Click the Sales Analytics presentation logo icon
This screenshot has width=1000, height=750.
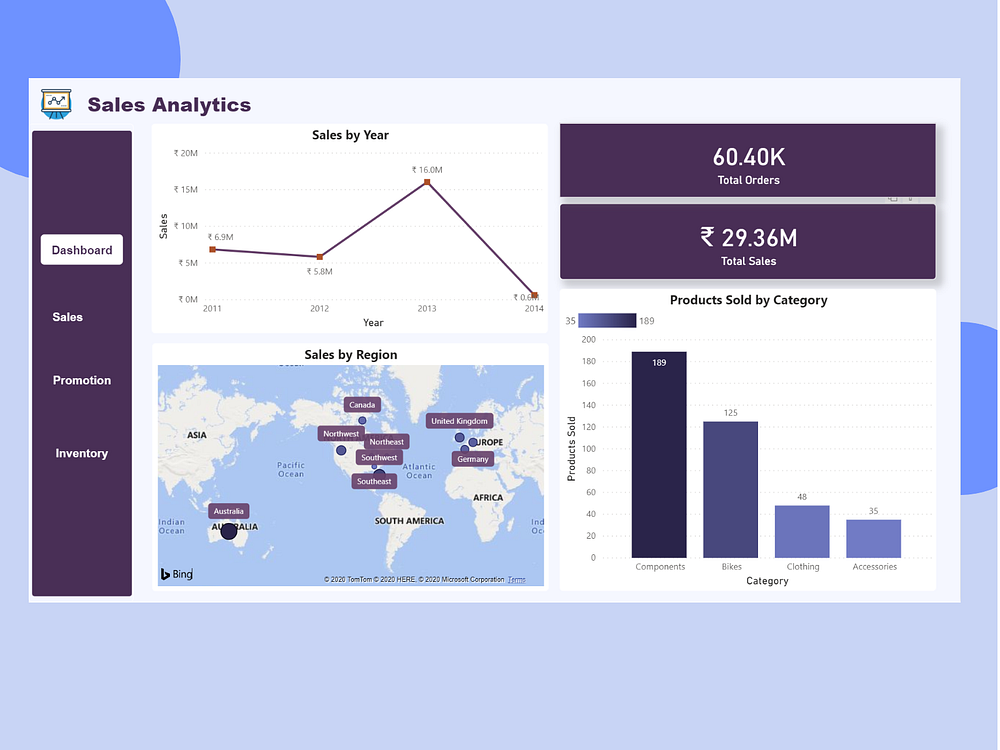pyautogui.click(x=56, y=104)
